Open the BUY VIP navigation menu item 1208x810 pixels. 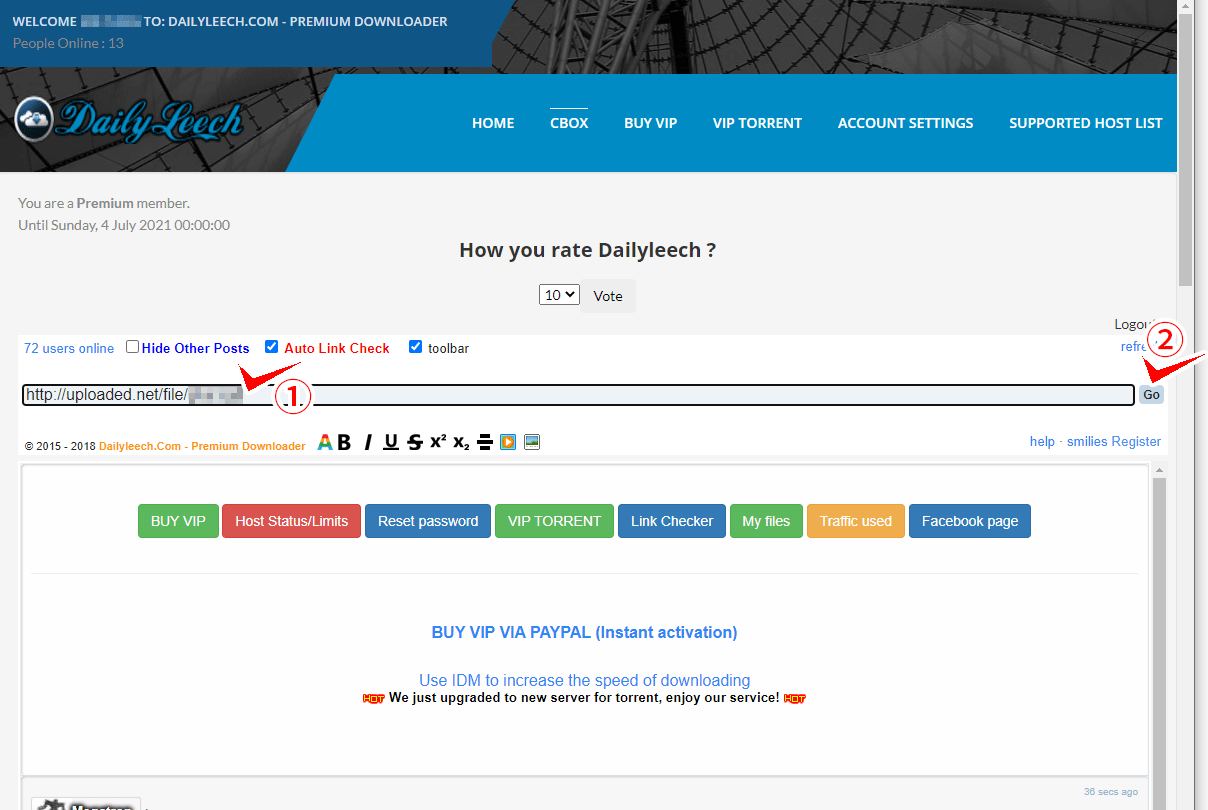(x=651, y=123)
